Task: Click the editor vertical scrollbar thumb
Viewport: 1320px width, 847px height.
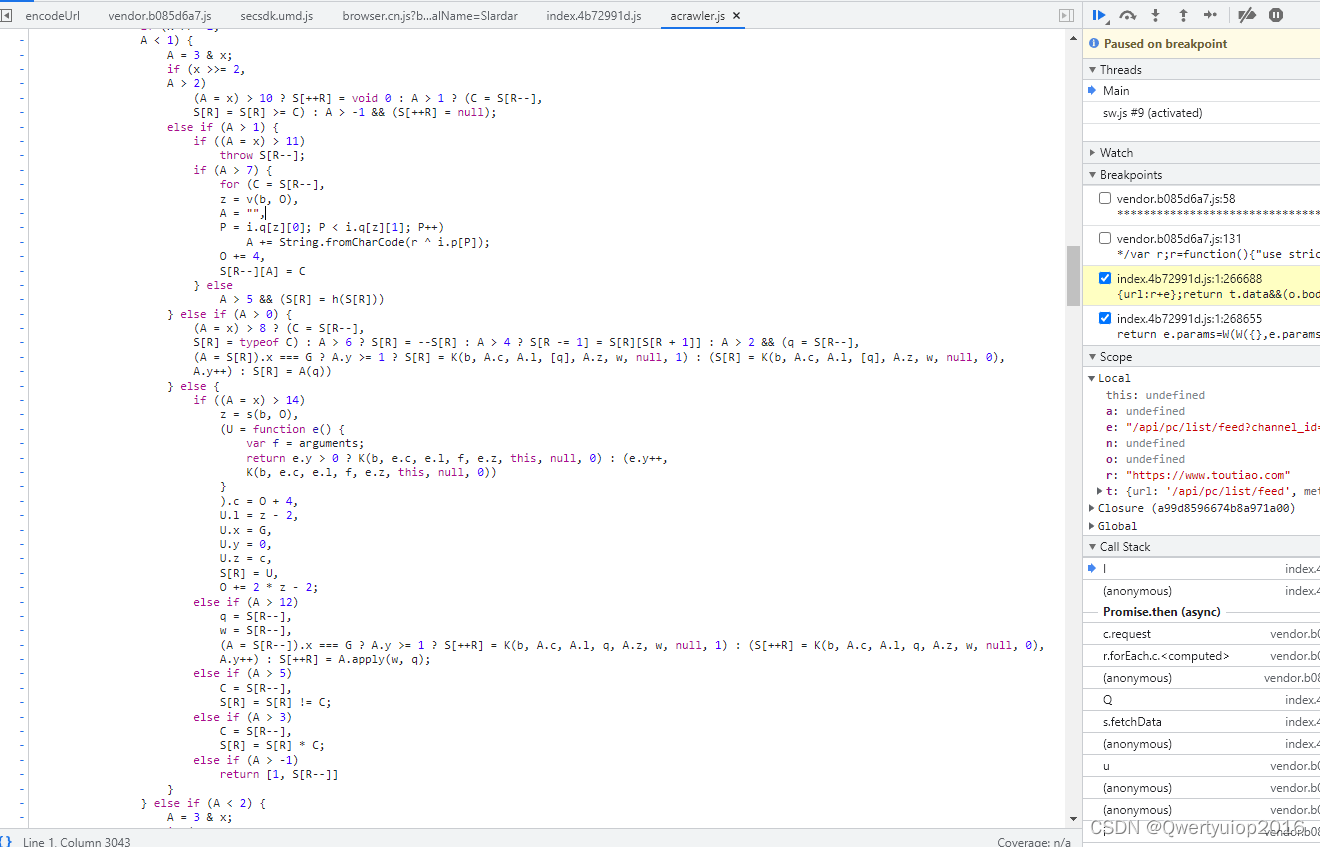Action: [1074, 275]
